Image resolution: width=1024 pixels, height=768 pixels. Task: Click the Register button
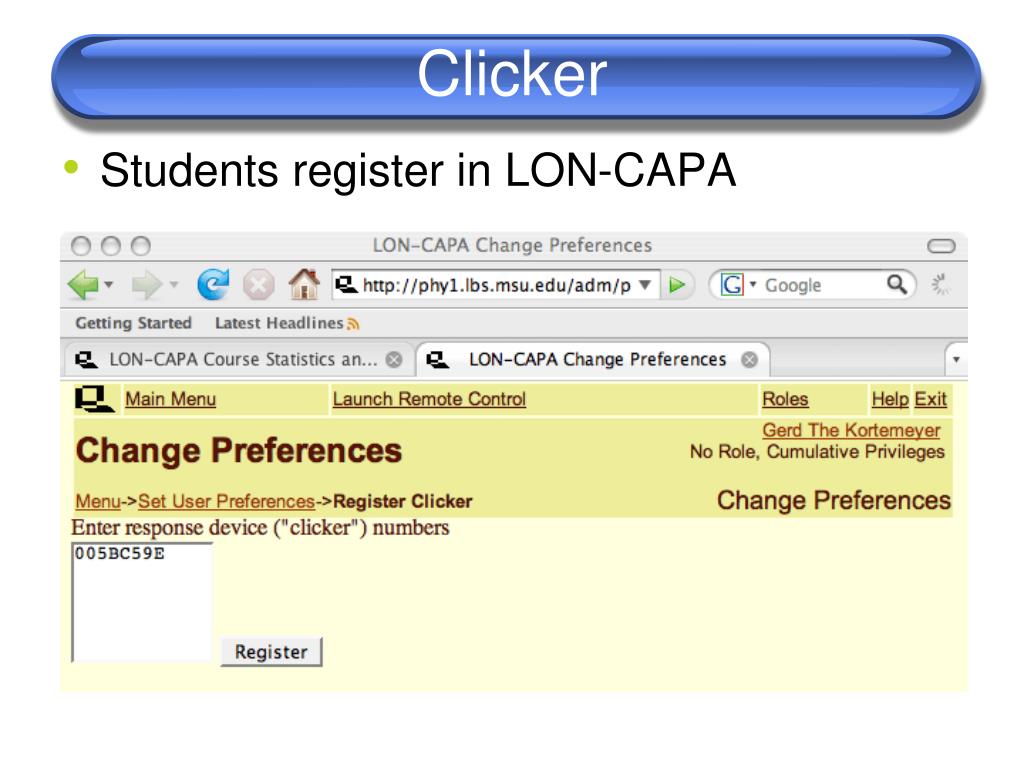pos(271,652)
